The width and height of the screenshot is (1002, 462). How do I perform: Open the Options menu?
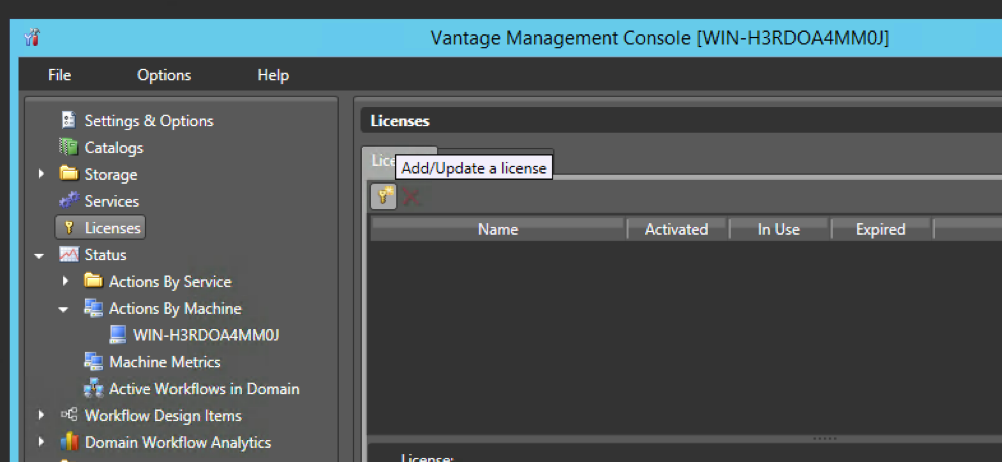click(x=164, y=75)
